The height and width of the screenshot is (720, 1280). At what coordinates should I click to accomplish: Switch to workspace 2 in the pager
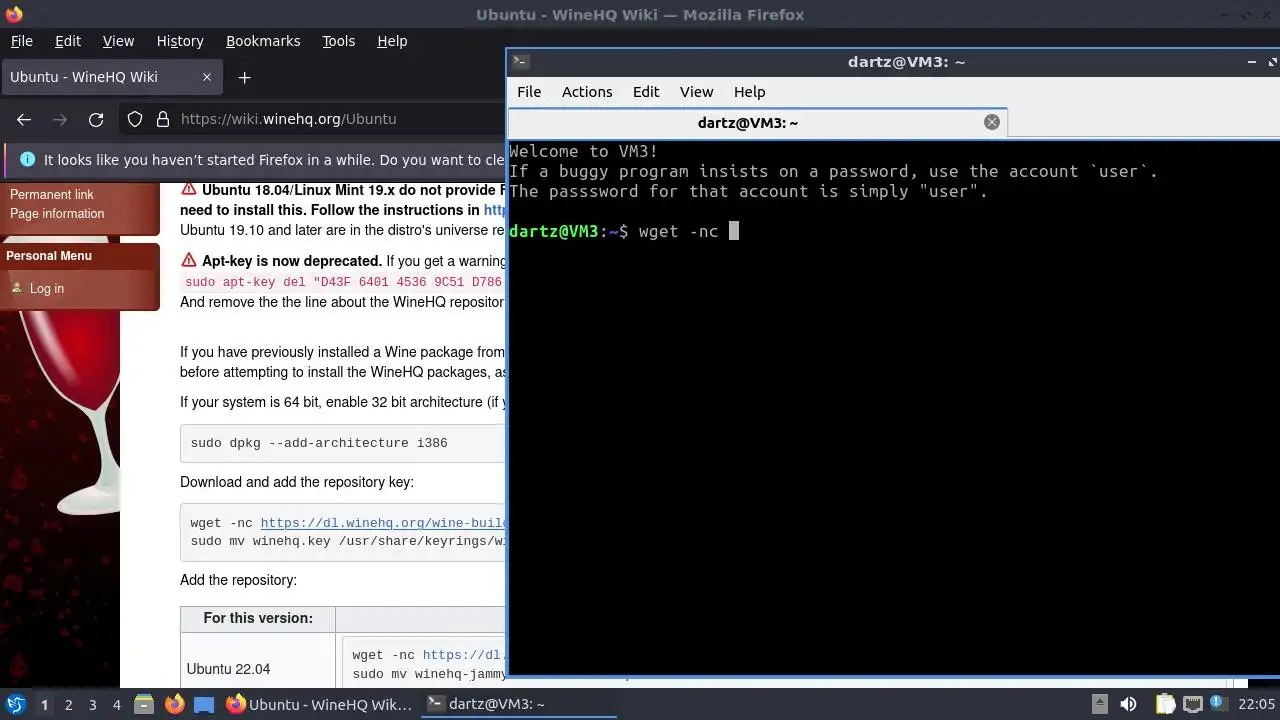(x=68, y=705)
